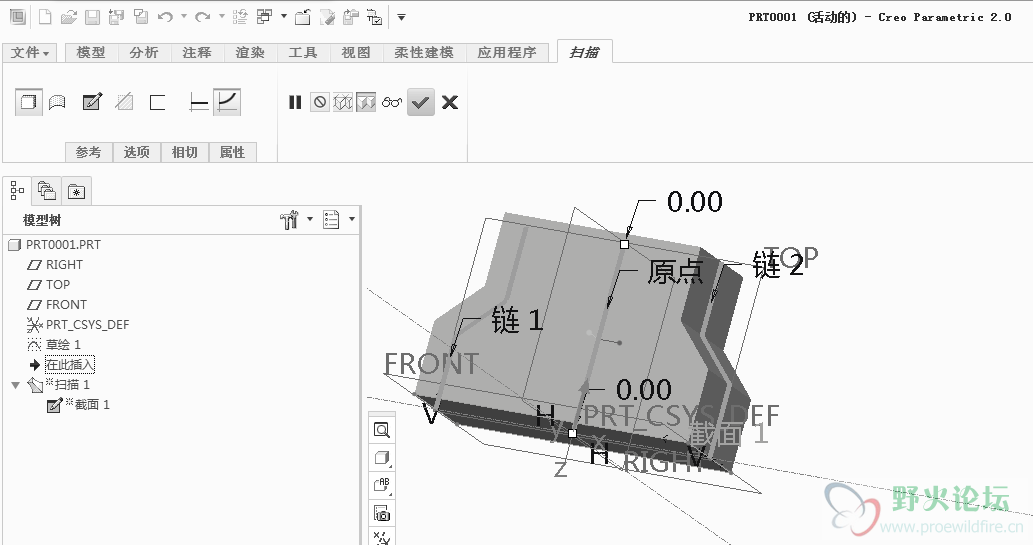Click the top 0.00 dimension value
The image size is (1033, 545).
694,202
